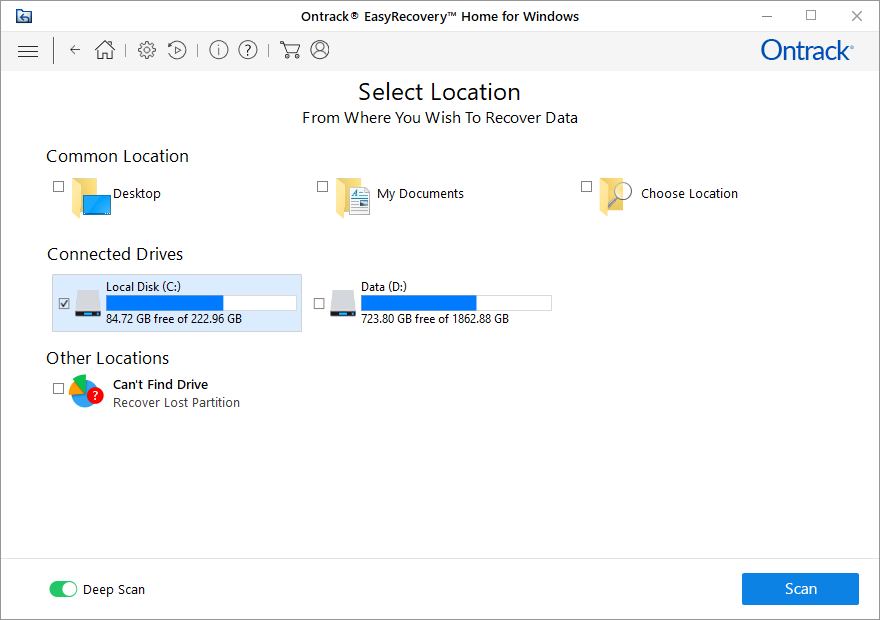Click the My Documents label
880x620 pixels.
420,194
